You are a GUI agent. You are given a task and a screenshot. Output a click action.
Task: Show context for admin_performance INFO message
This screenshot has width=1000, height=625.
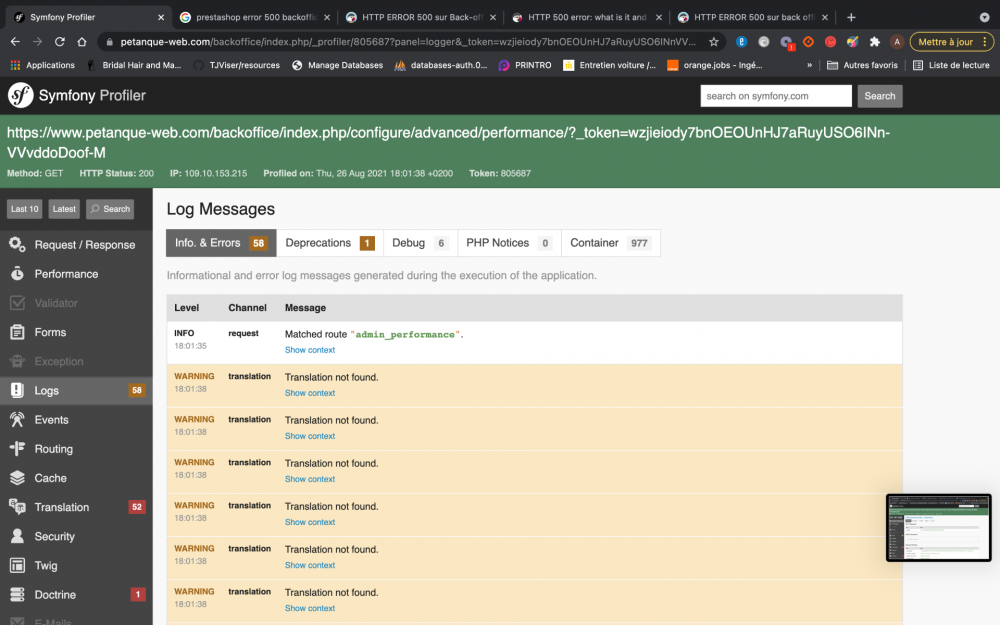tap(310, 349)
